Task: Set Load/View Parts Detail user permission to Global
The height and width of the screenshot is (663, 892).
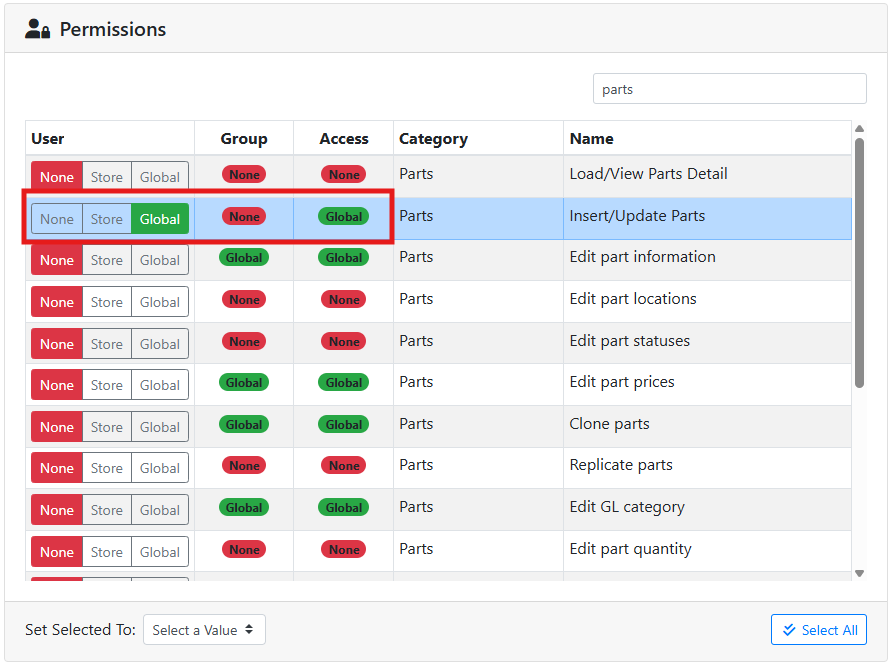Action: (159, 177)
